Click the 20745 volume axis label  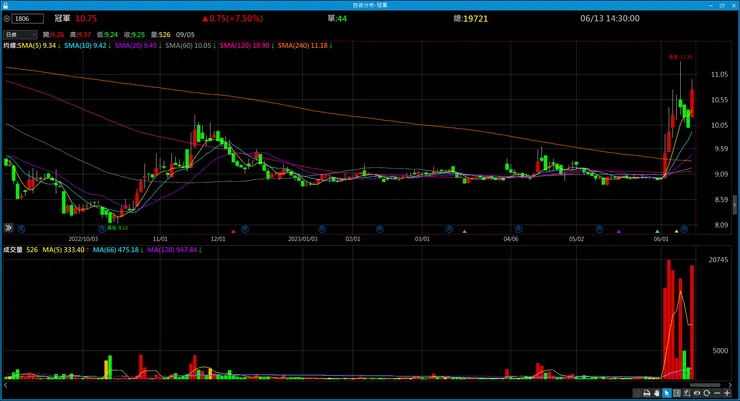718,260
